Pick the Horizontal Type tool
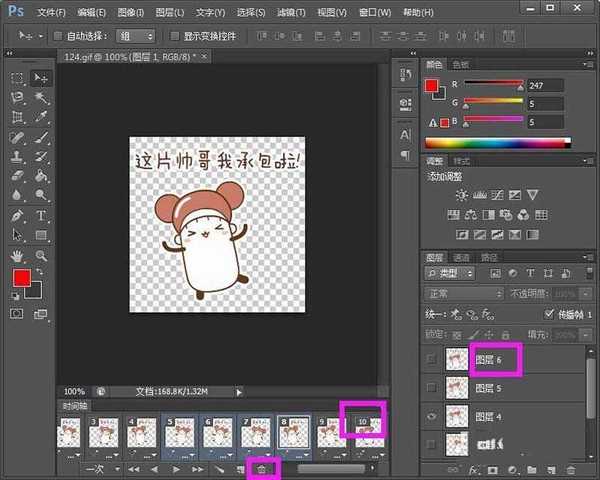600x480 pixels. pos(41,215)
